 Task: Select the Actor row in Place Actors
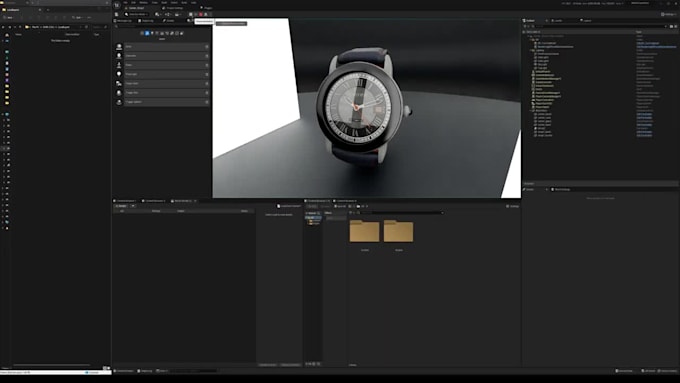(167, 46)
